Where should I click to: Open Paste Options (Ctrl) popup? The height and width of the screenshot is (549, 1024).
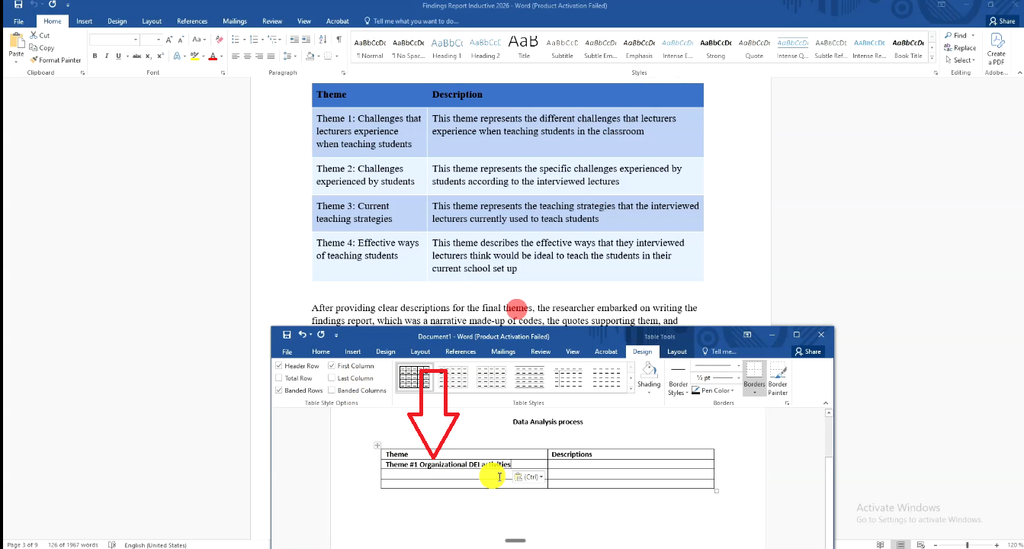coord(528,477)
